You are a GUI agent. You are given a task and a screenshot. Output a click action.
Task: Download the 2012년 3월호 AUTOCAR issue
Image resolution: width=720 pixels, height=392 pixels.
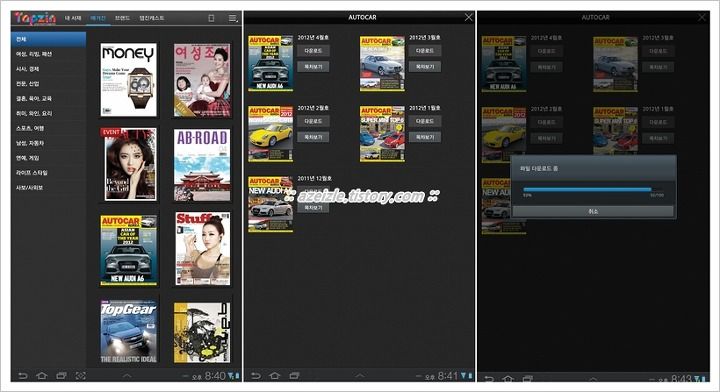pyautogui.click(x=425, y=50)
